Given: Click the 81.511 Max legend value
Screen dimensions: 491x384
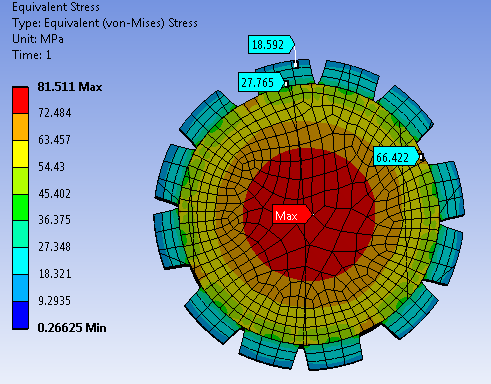Looking at the screenshot, I should 70,87.
